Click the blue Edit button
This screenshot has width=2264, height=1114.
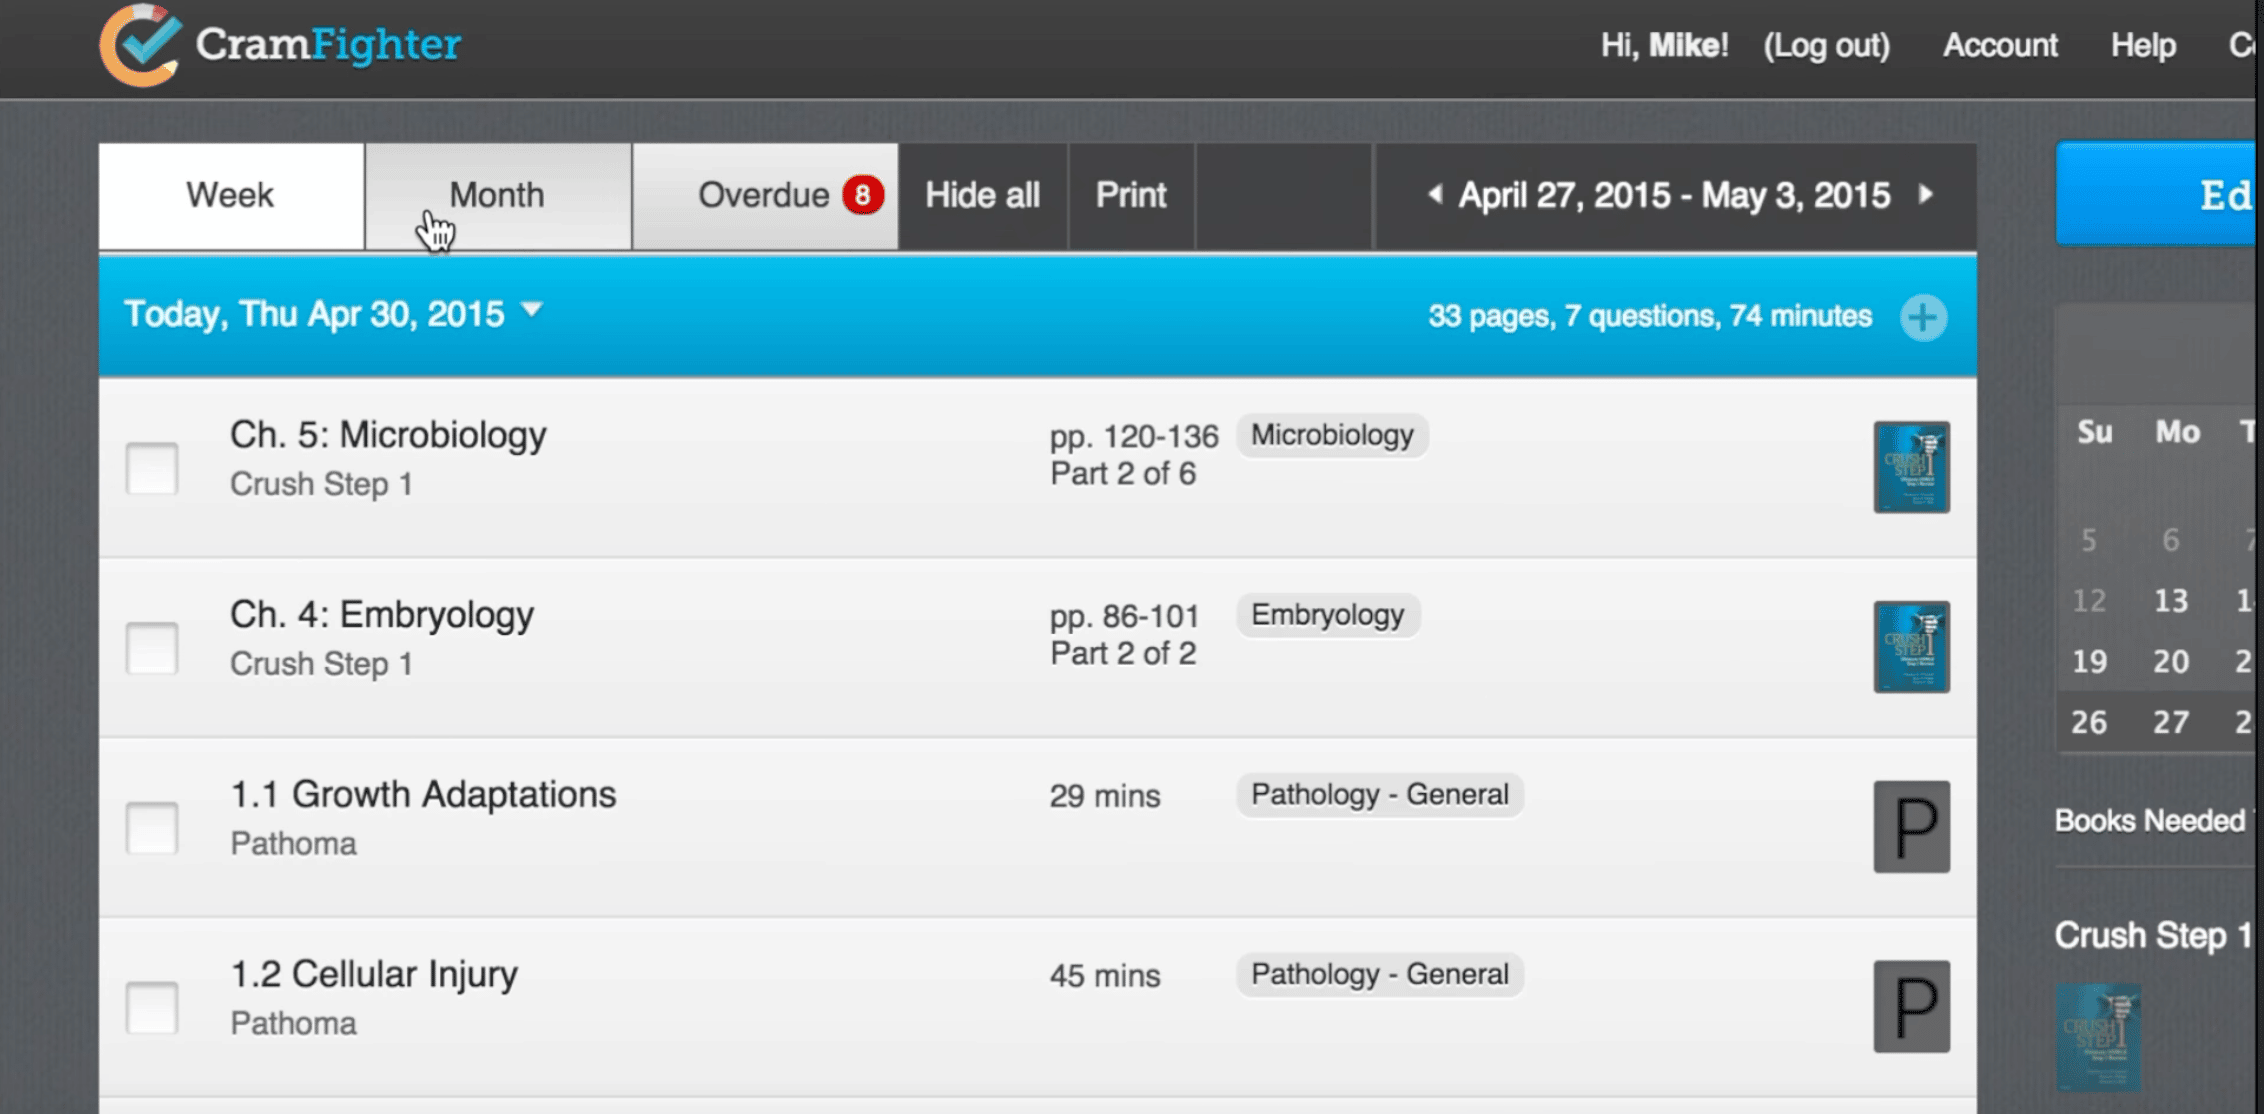coord(2158,194)
